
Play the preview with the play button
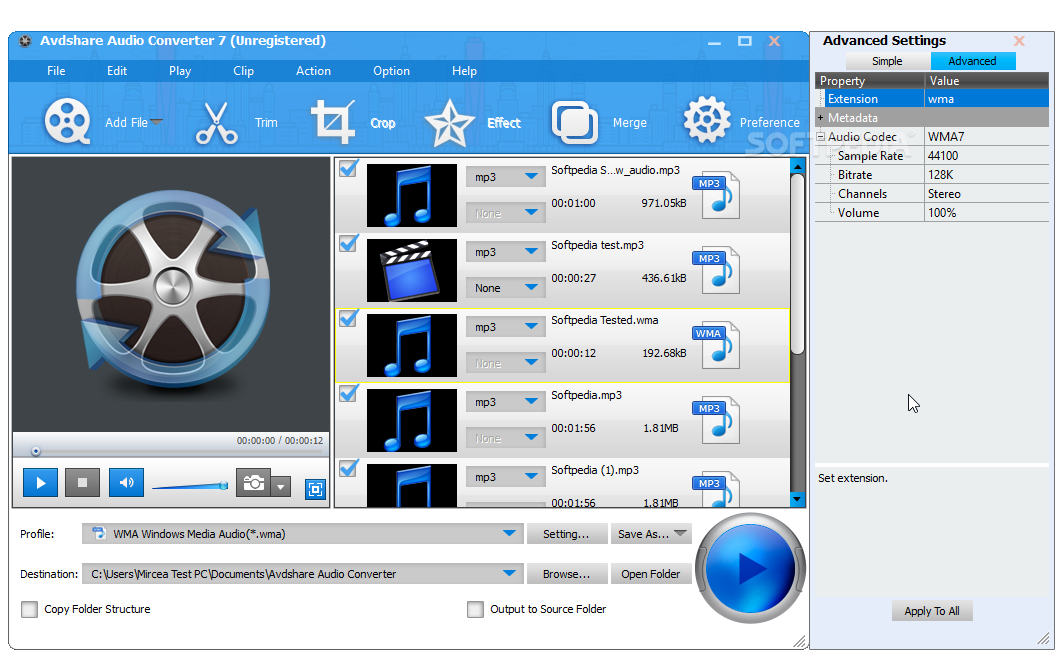pos(40,482)
